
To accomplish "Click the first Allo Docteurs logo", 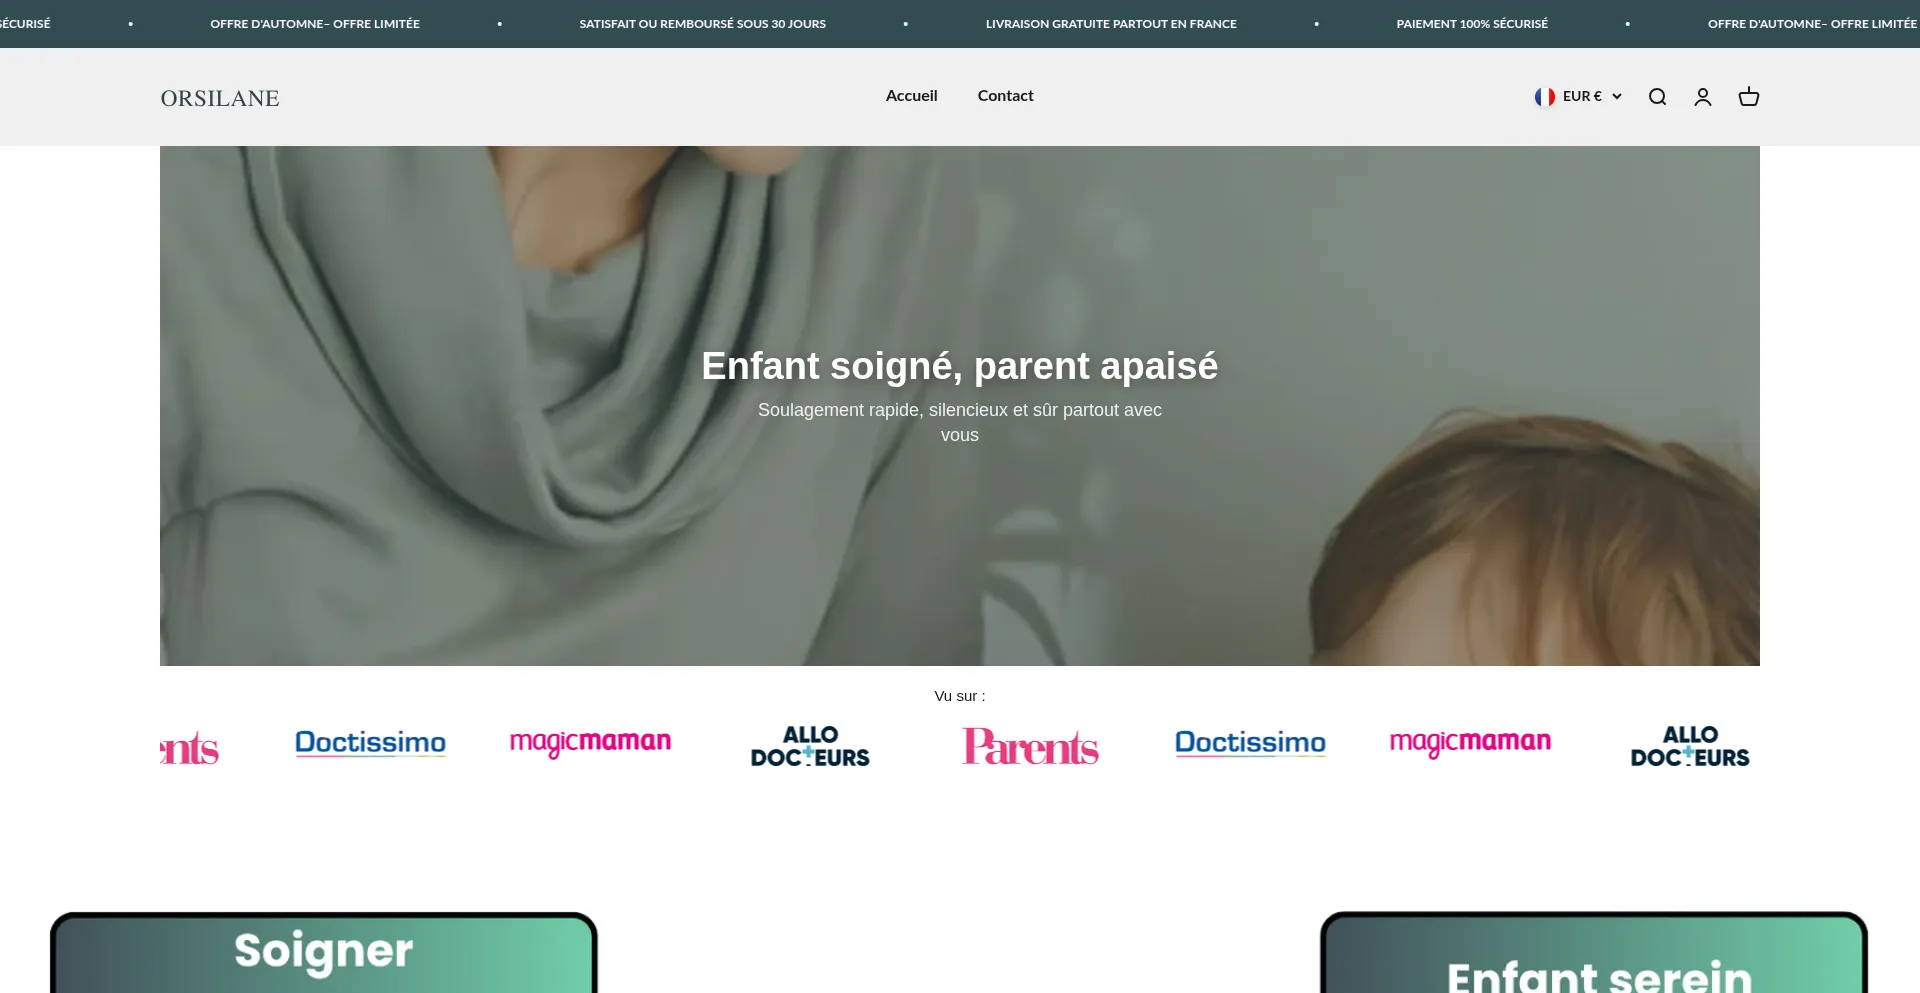I will tap(810, 747).
